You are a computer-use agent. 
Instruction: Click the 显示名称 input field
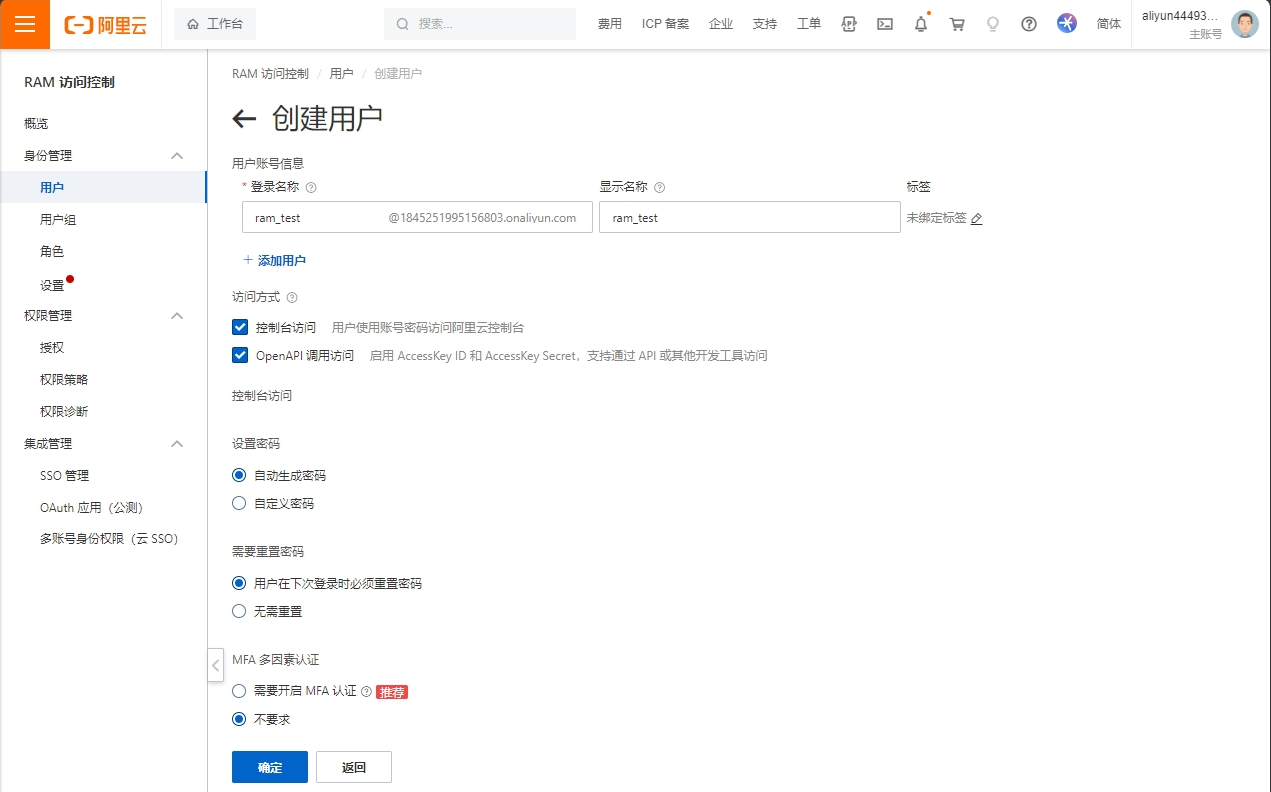coord(749,217)
